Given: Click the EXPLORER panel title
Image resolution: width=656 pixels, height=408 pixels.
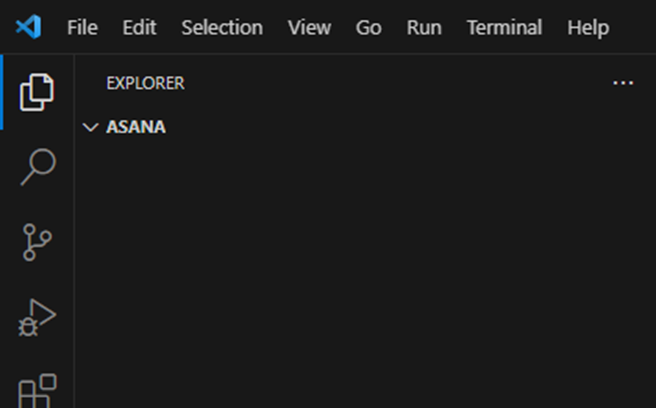Looking at the screenshot, I should pos(145,83).
